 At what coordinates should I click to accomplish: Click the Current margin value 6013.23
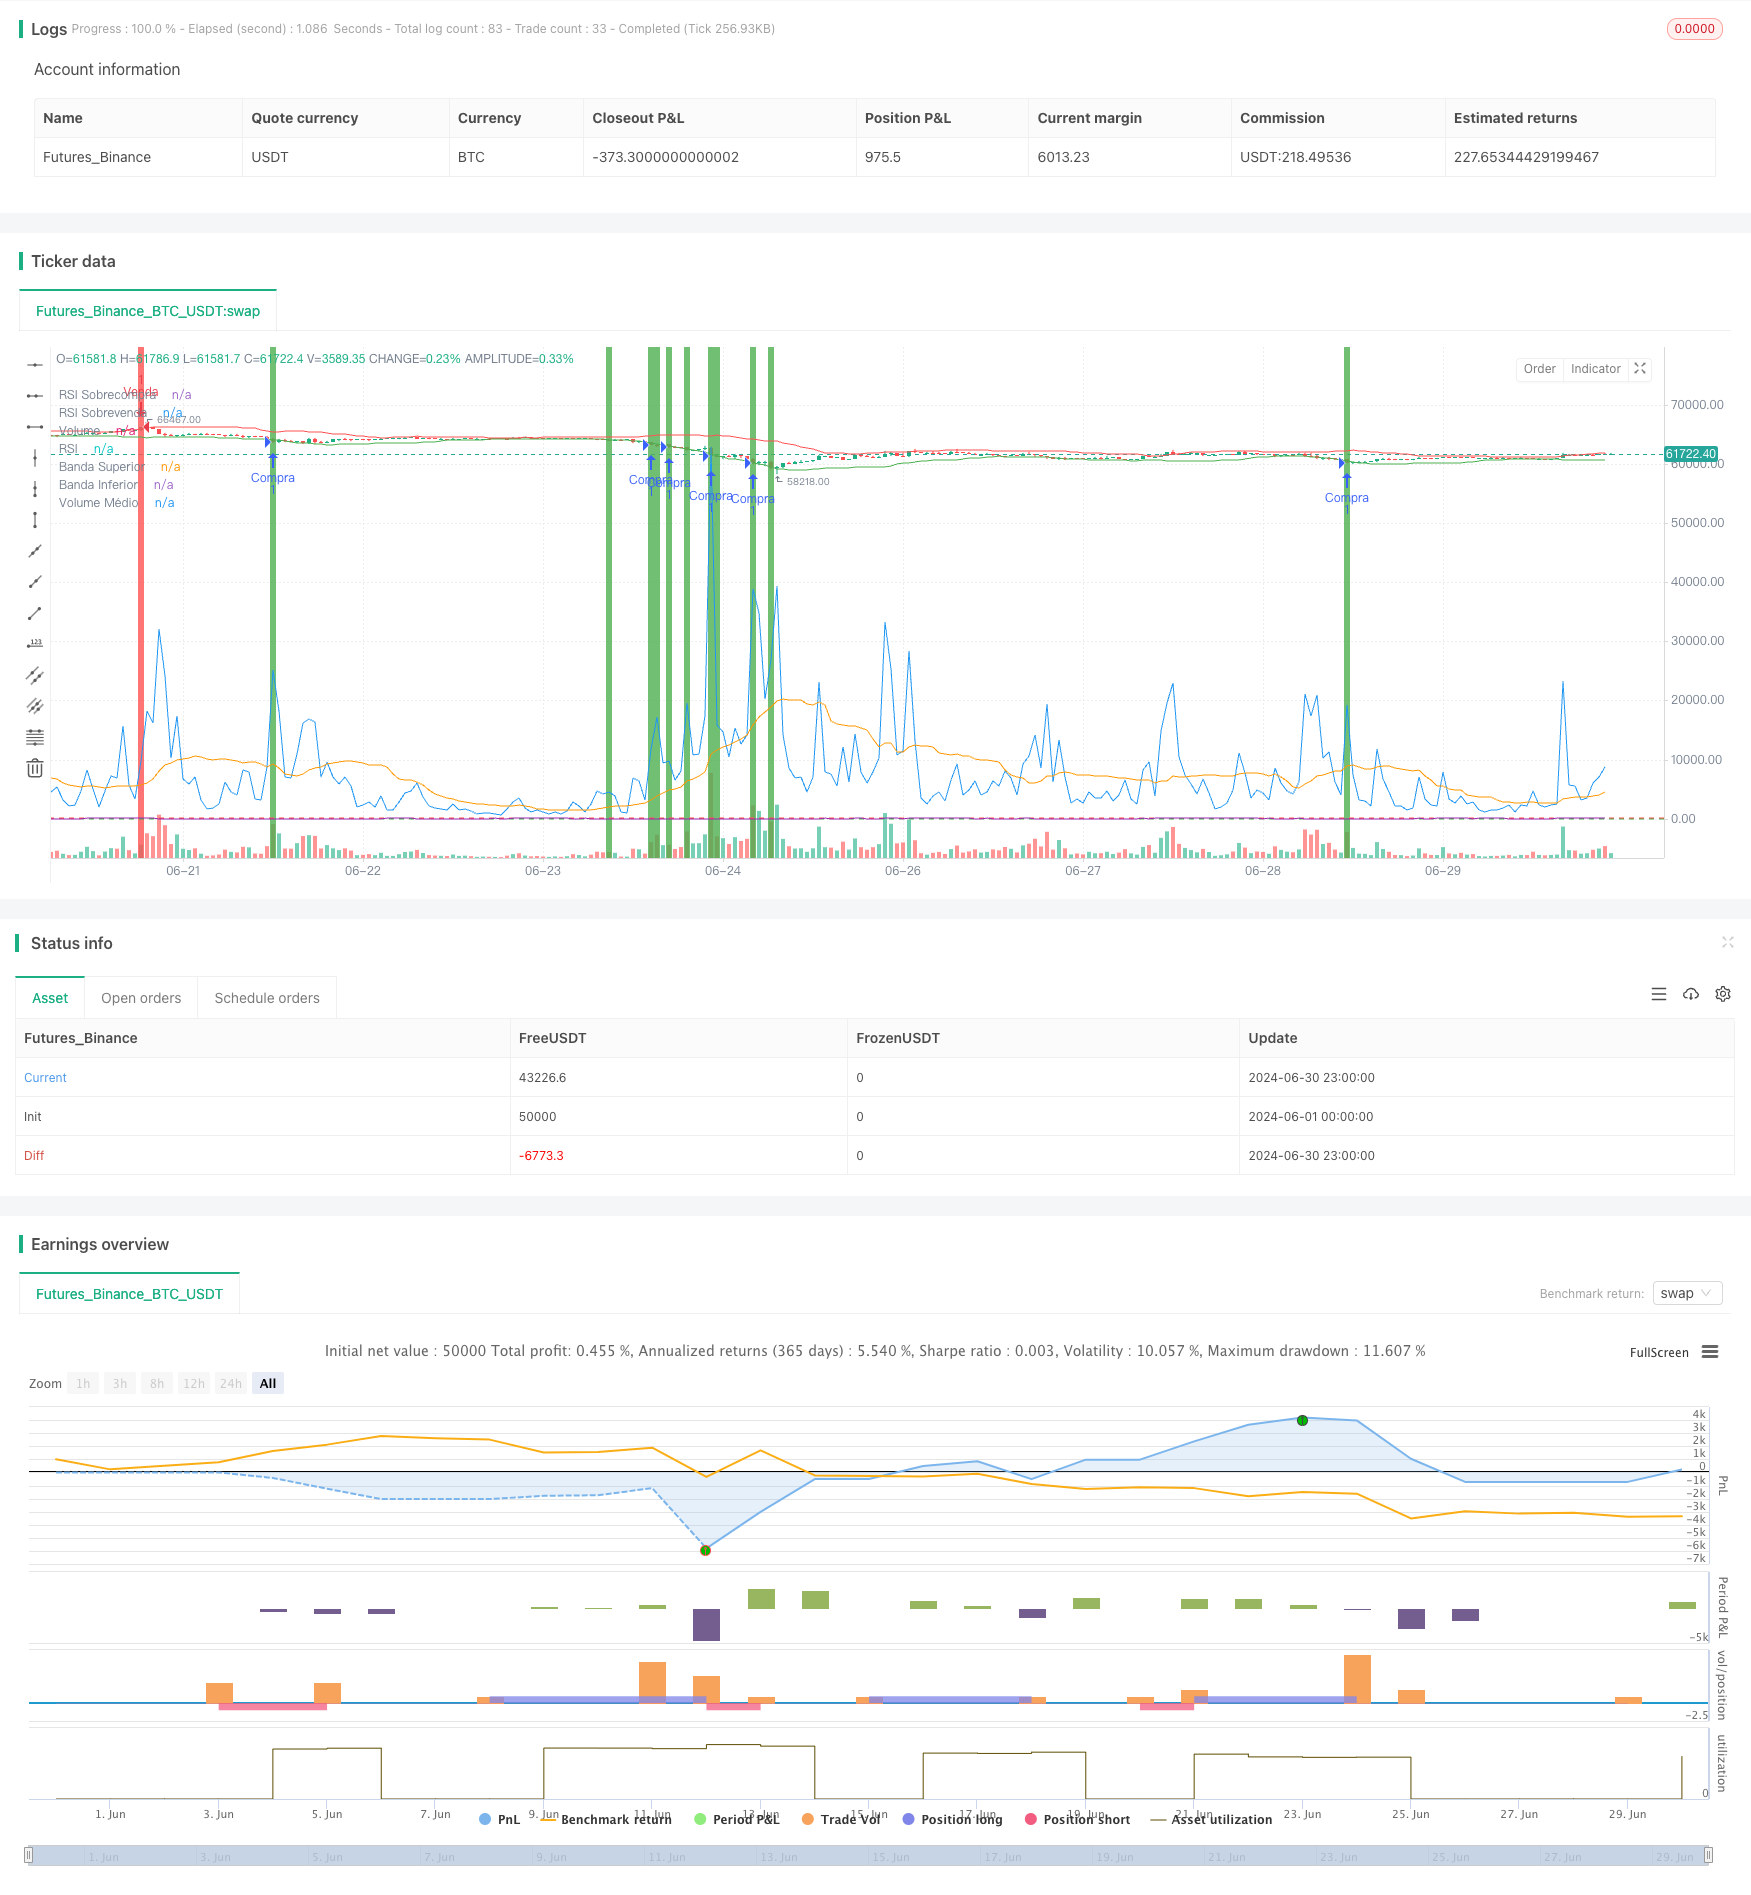pyautogui.click(x=1063, y=157)
